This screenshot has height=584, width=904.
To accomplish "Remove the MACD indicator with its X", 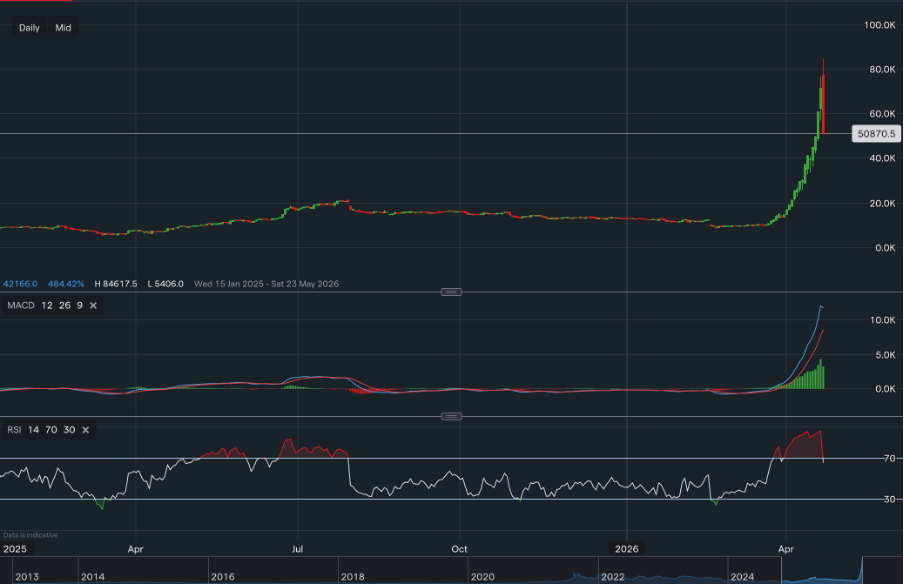I will [x=93, y=305].
